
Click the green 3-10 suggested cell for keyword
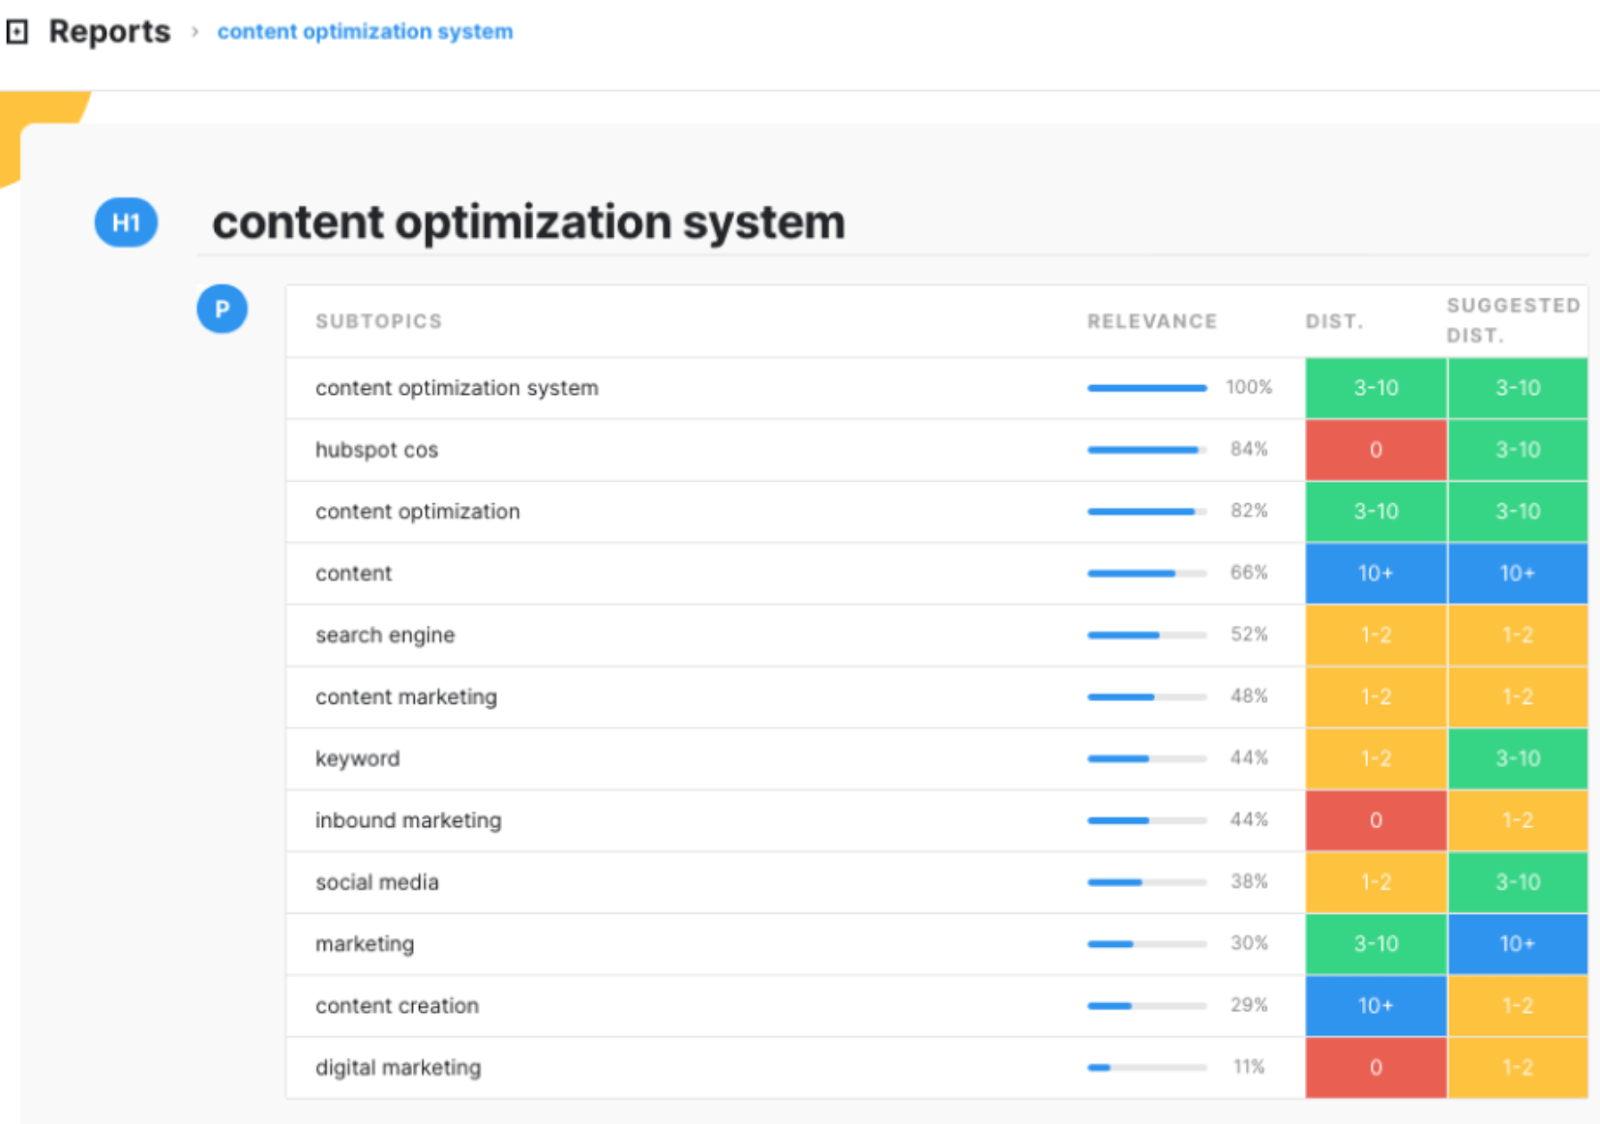click(1517, 759)
